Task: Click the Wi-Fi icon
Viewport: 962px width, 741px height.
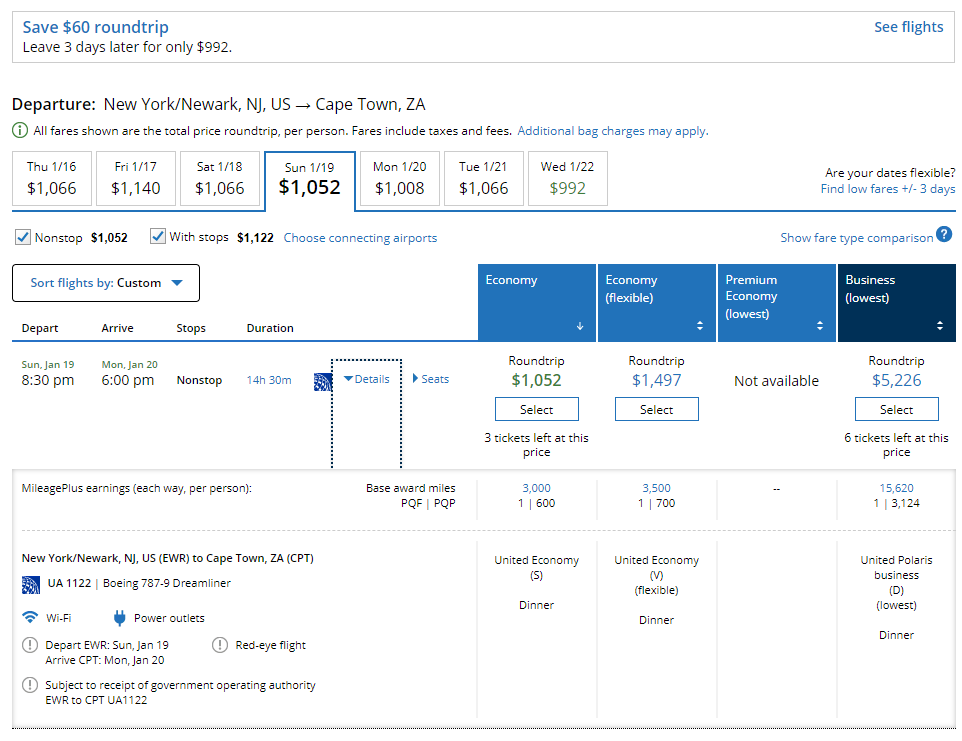Action: [x=29, y=616]
